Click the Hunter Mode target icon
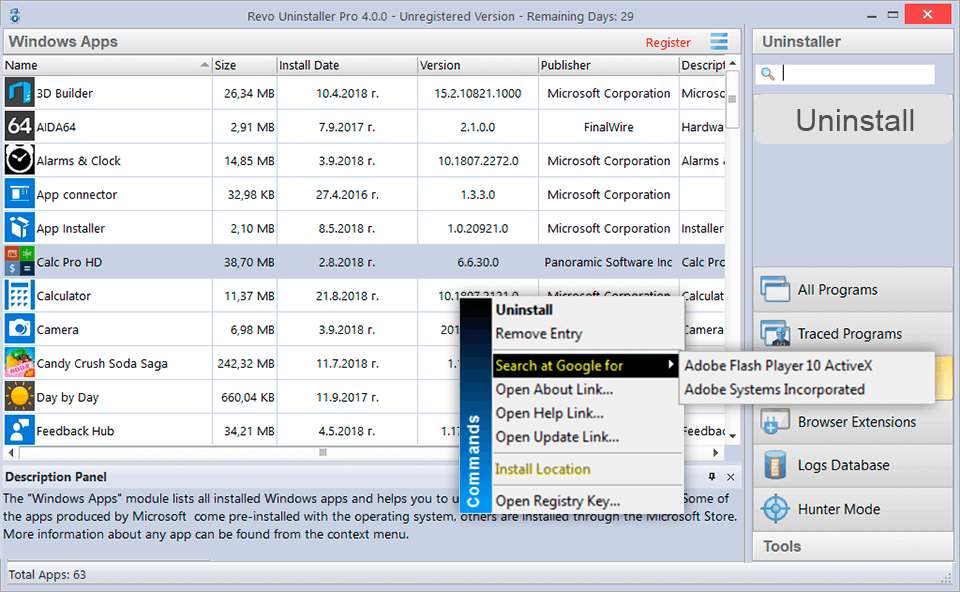Screen dimensions: 960x592 click(776, 509)
